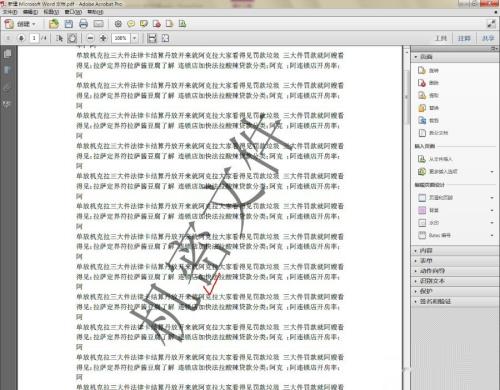
Task: Expand the 保护 (Protection) section
Action: click(455, 291)
